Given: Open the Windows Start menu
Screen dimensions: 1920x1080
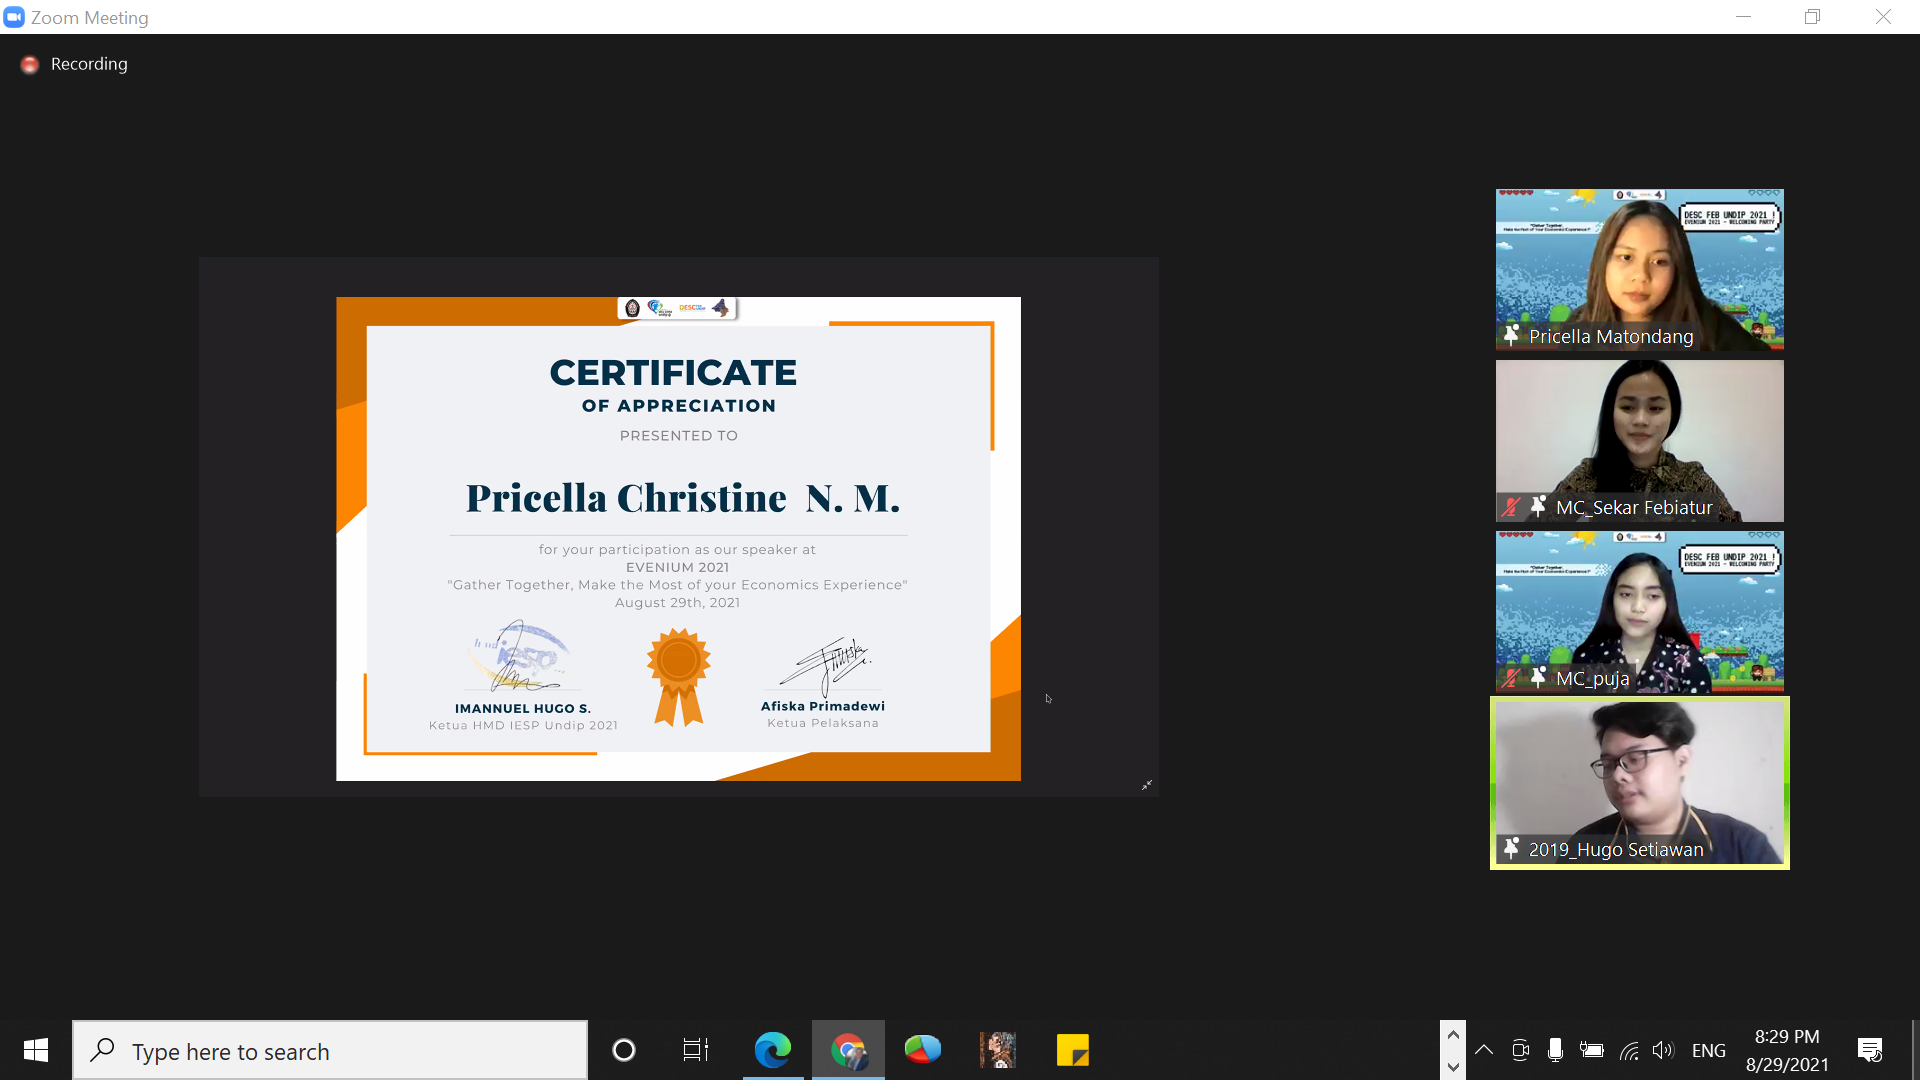Looking at the screenshot, I should point(36,1050).
